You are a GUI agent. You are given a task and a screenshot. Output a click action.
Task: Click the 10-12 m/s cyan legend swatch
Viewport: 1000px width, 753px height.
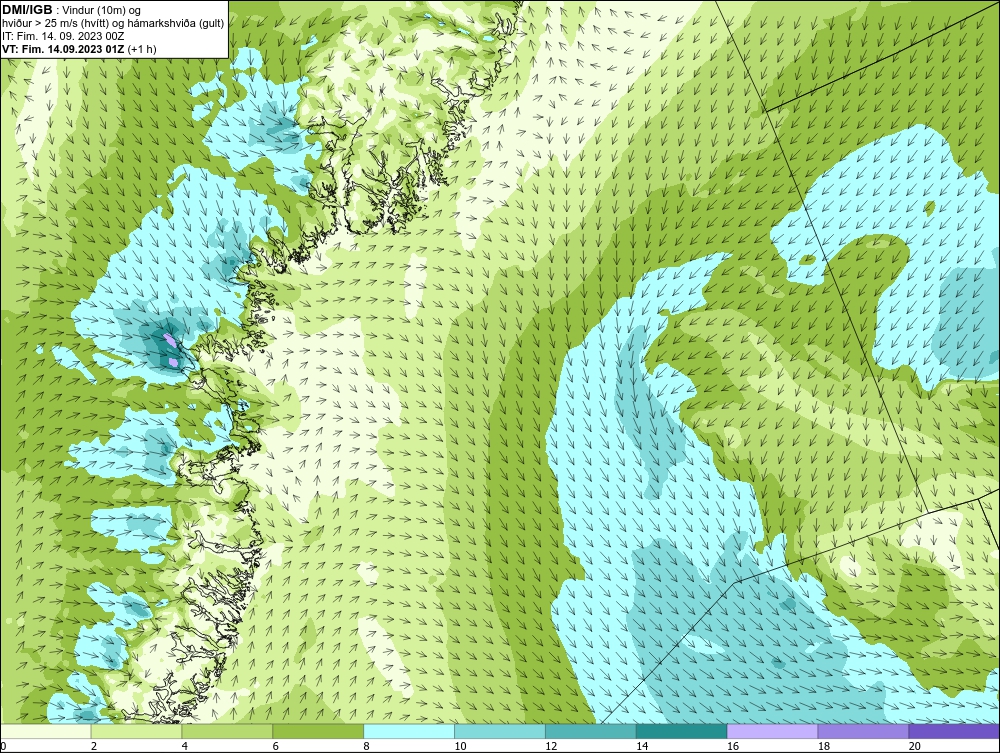(500, 731)
